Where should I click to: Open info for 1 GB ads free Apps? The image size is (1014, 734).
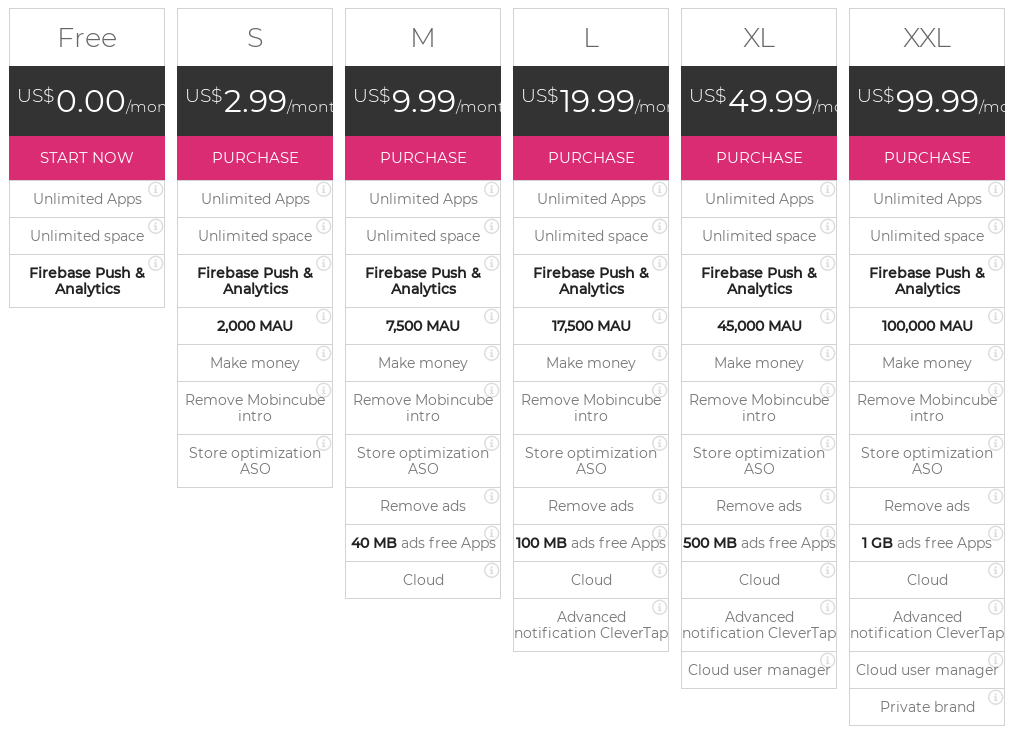pos(995,533)
